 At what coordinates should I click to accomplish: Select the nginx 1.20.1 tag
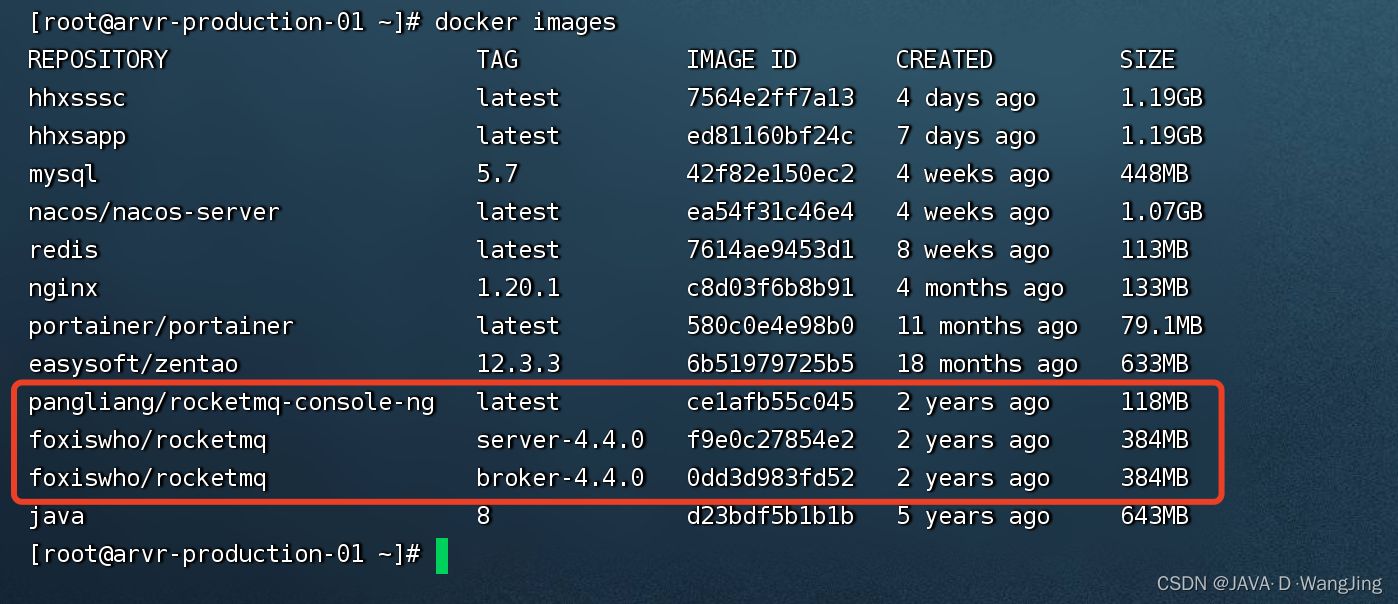coord(518,287)
